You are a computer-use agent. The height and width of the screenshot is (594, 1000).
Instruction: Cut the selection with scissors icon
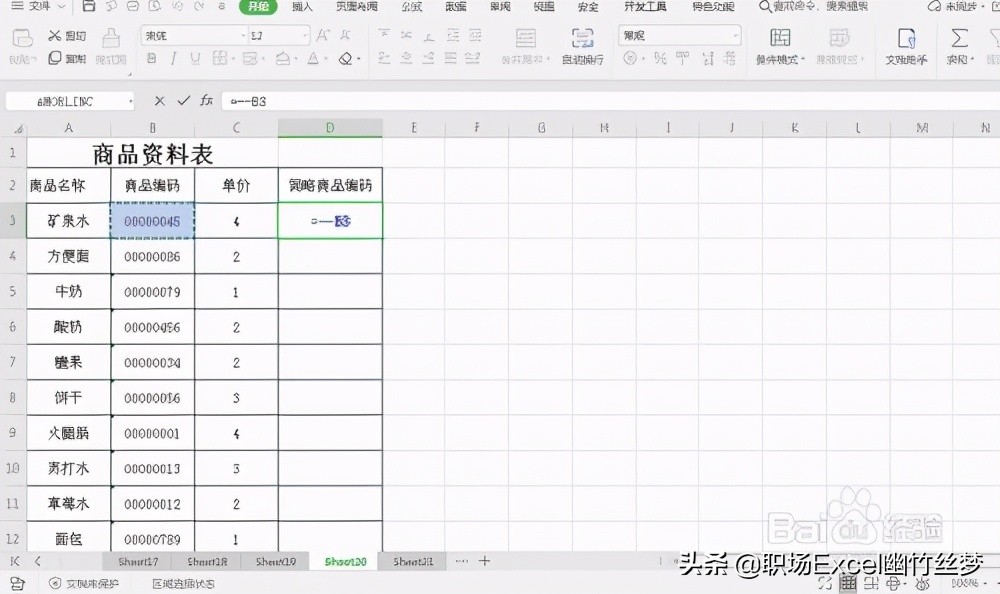55,36
